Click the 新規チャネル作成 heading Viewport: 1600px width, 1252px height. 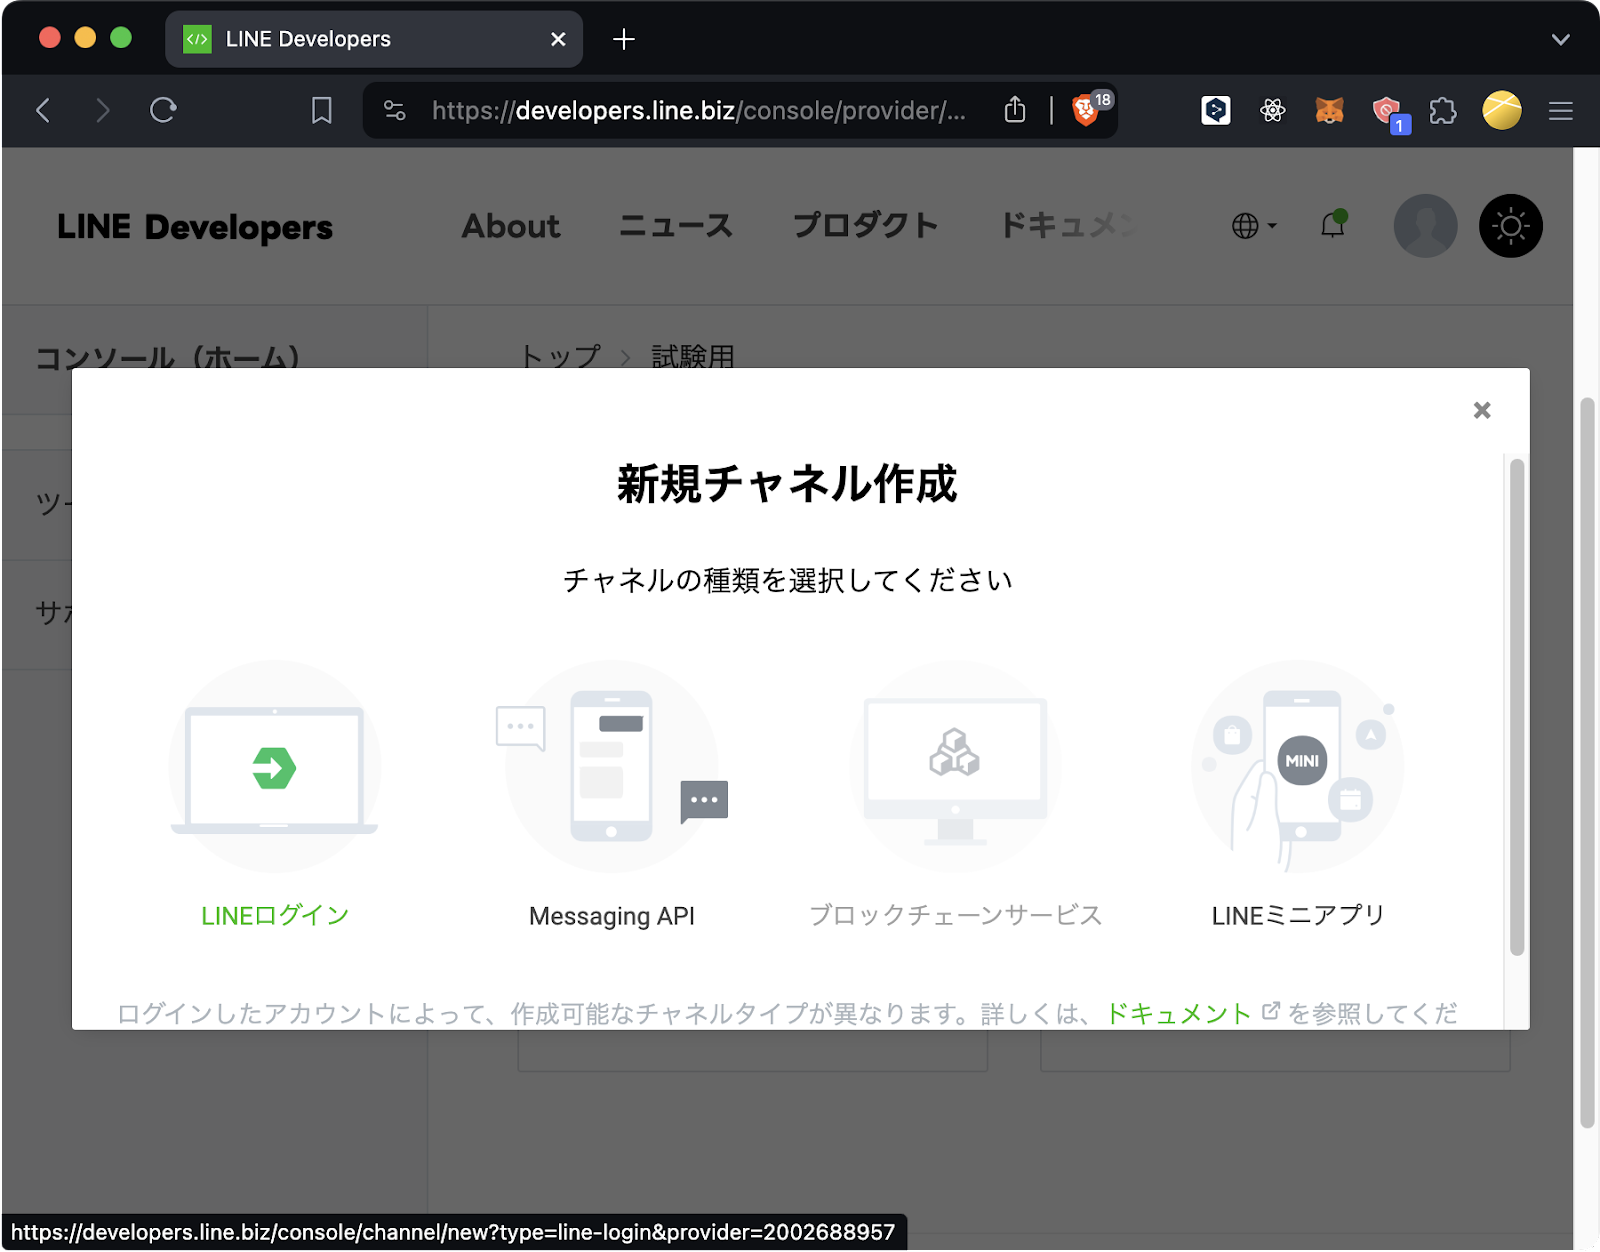point(787,484)
